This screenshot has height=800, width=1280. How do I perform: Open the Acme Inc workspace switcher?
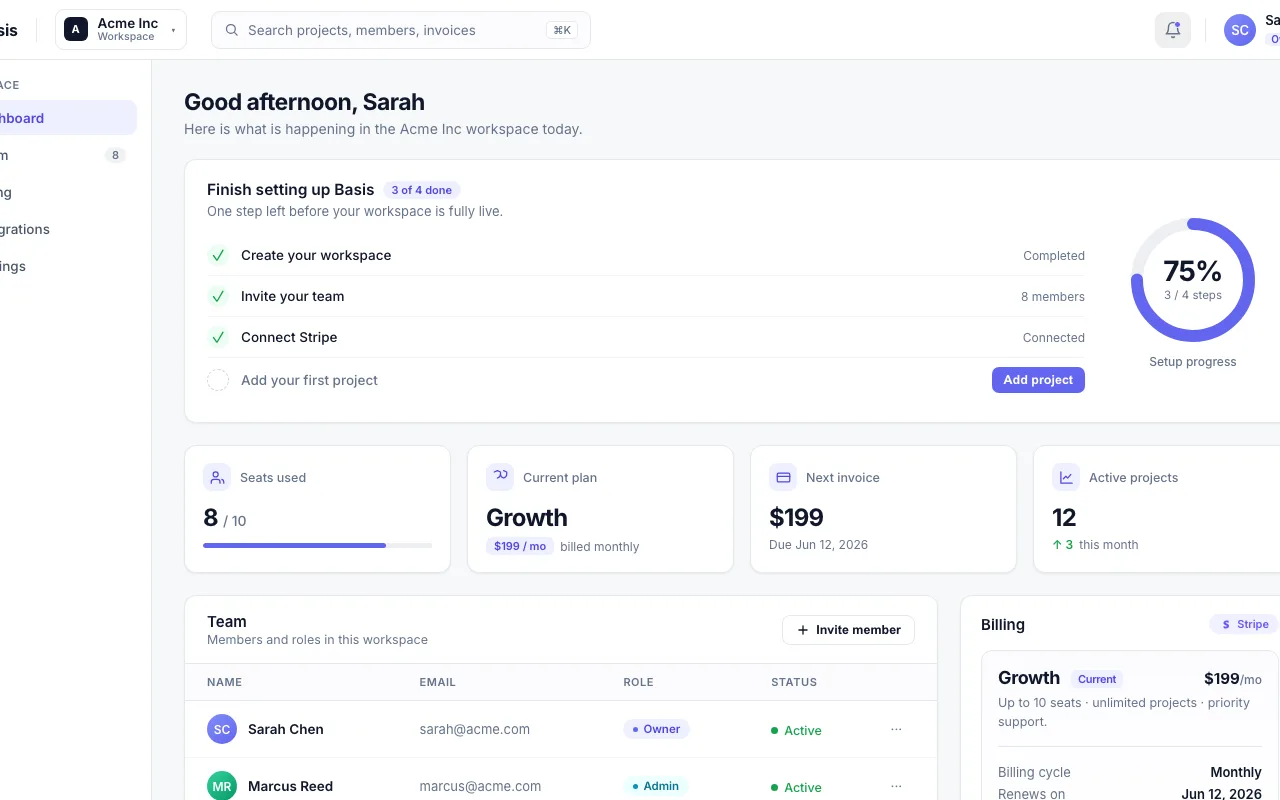121,30
